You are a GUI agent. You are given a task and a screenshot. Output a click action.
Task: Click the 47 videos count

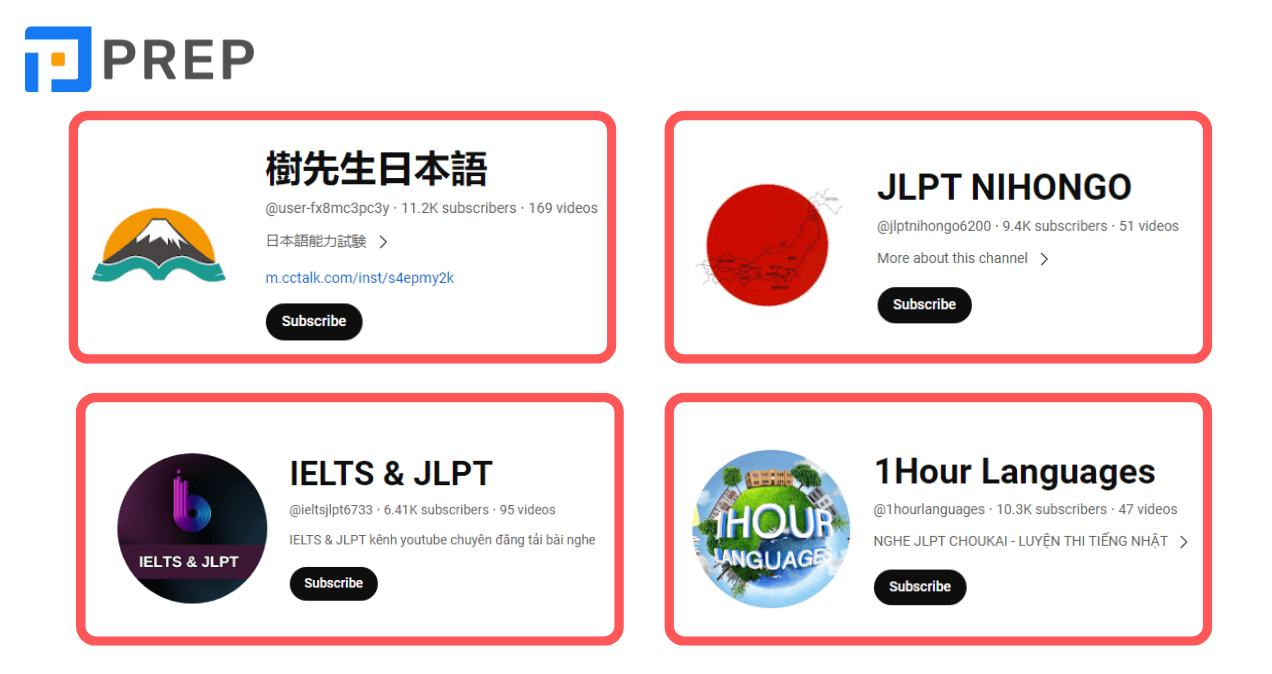[1148, 509]
